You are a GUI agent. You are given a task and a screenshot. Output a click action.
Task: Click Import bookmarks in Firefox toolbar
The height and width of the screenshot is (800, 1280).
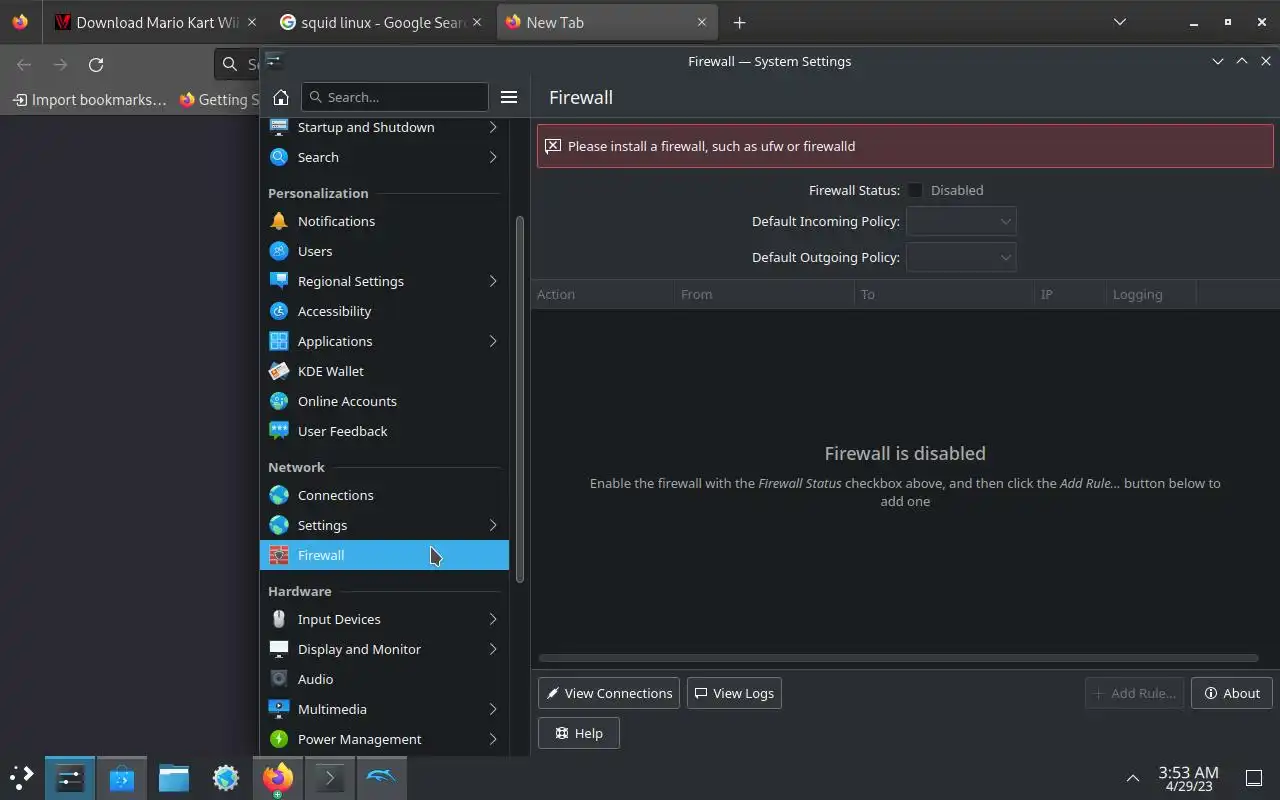(x=90, y=99)
